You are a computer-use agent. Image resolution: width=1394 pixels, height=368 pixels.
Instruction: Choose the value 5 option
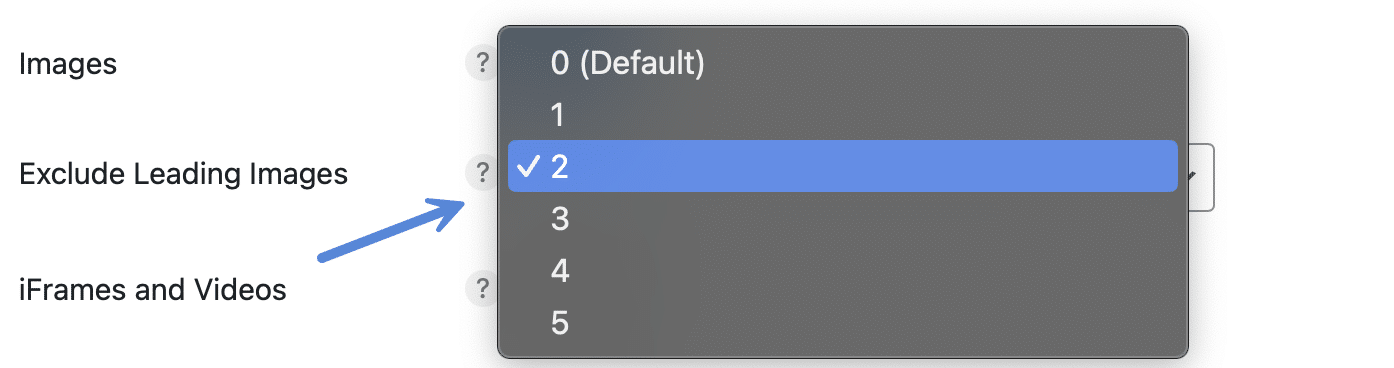(843, 322)
